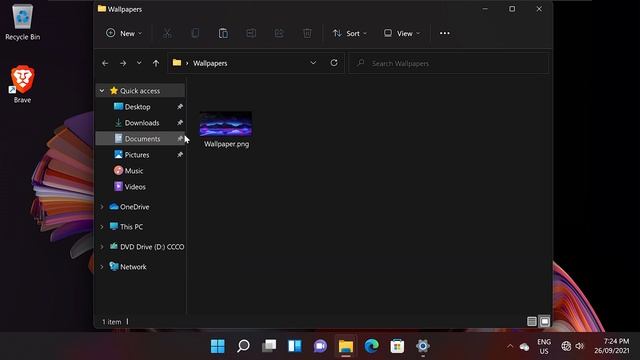Show hidden system tray icons
The image size is (640, 360).
[510, 346]
